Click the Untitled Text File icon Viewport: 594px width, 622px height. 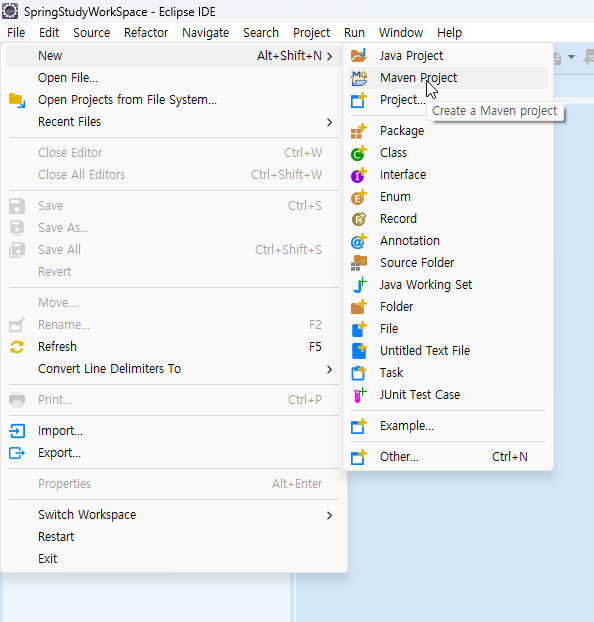pyautogui.click(x=359, y=351)
